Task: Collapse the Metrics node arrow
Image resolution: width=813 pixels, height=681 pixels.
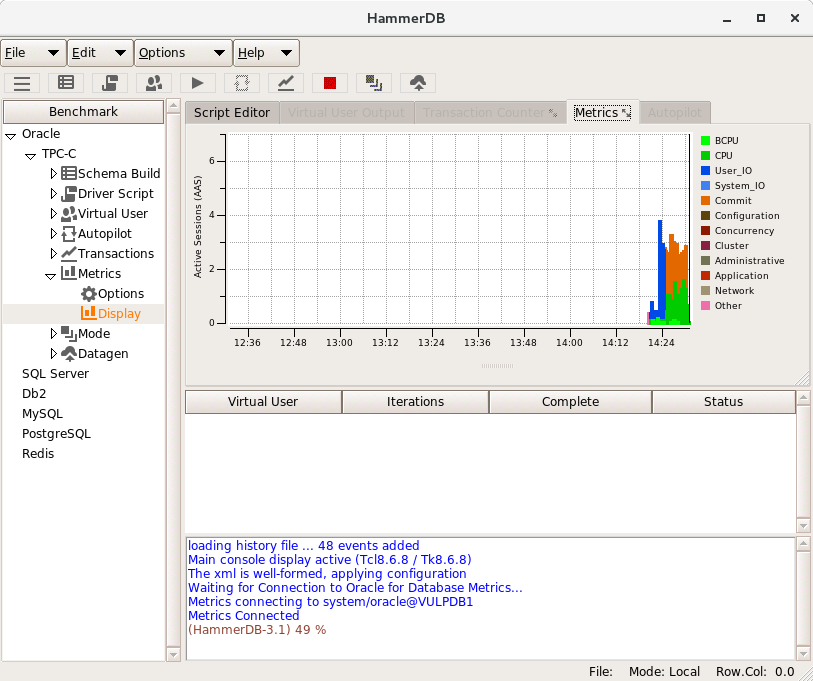Action: point(50,276)
